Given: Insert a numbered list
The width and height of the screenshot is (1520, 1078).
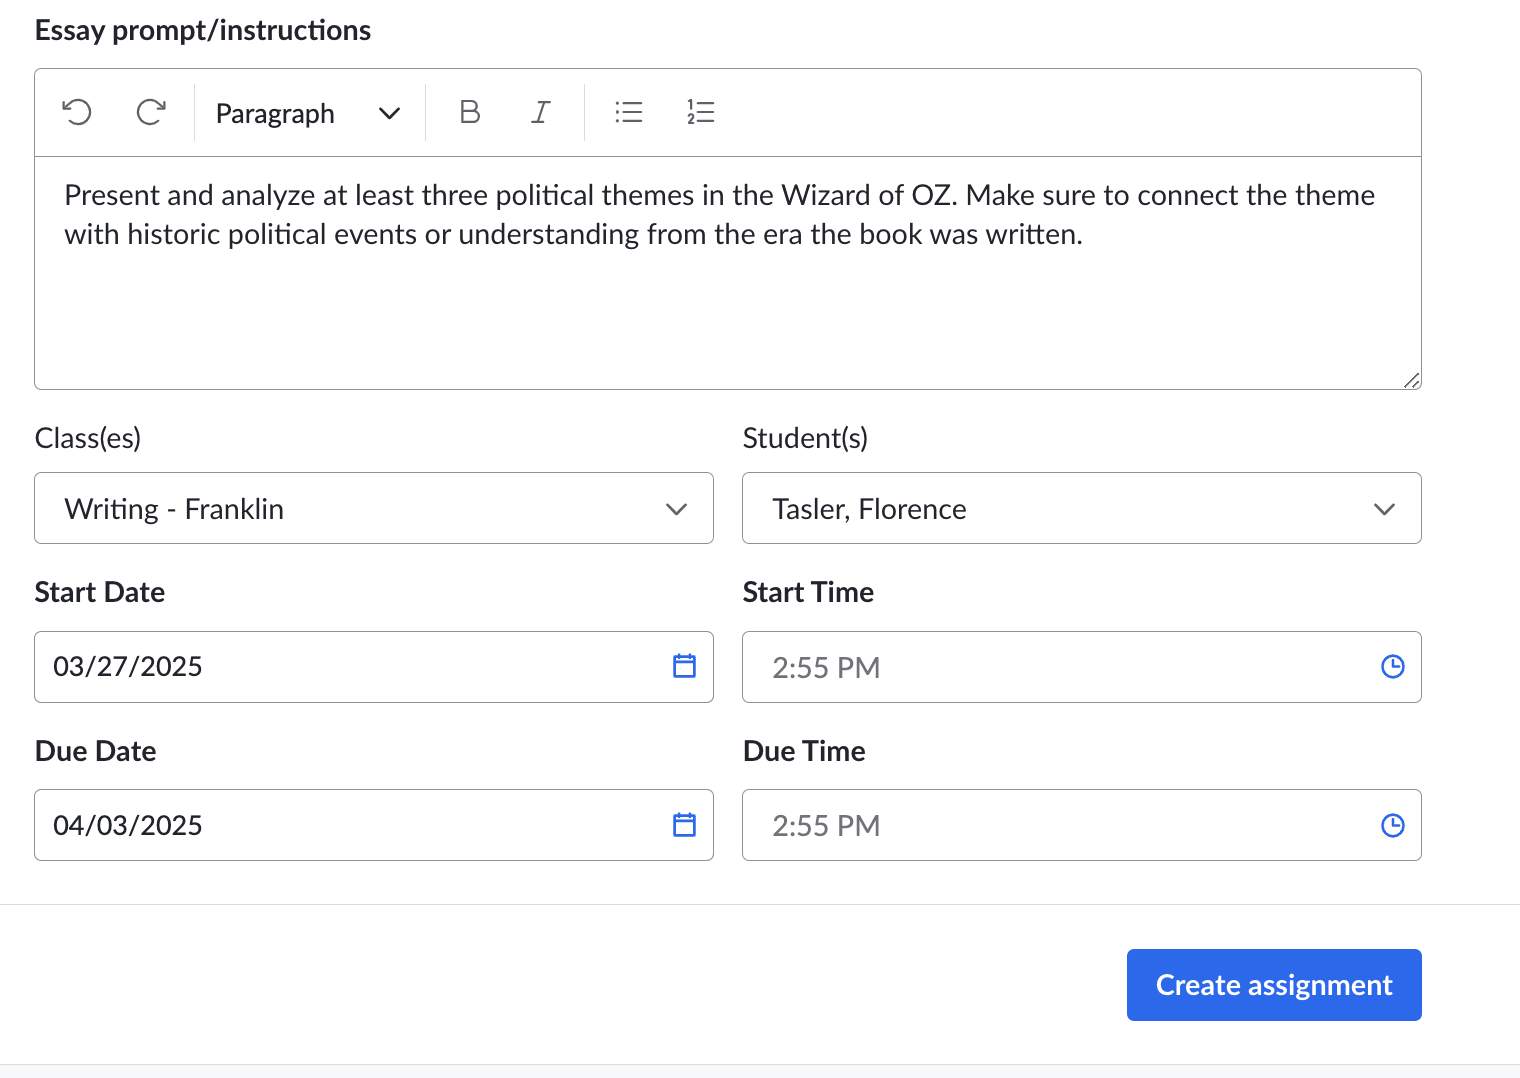Looking at the screenshot, I should tap(701, 112).
